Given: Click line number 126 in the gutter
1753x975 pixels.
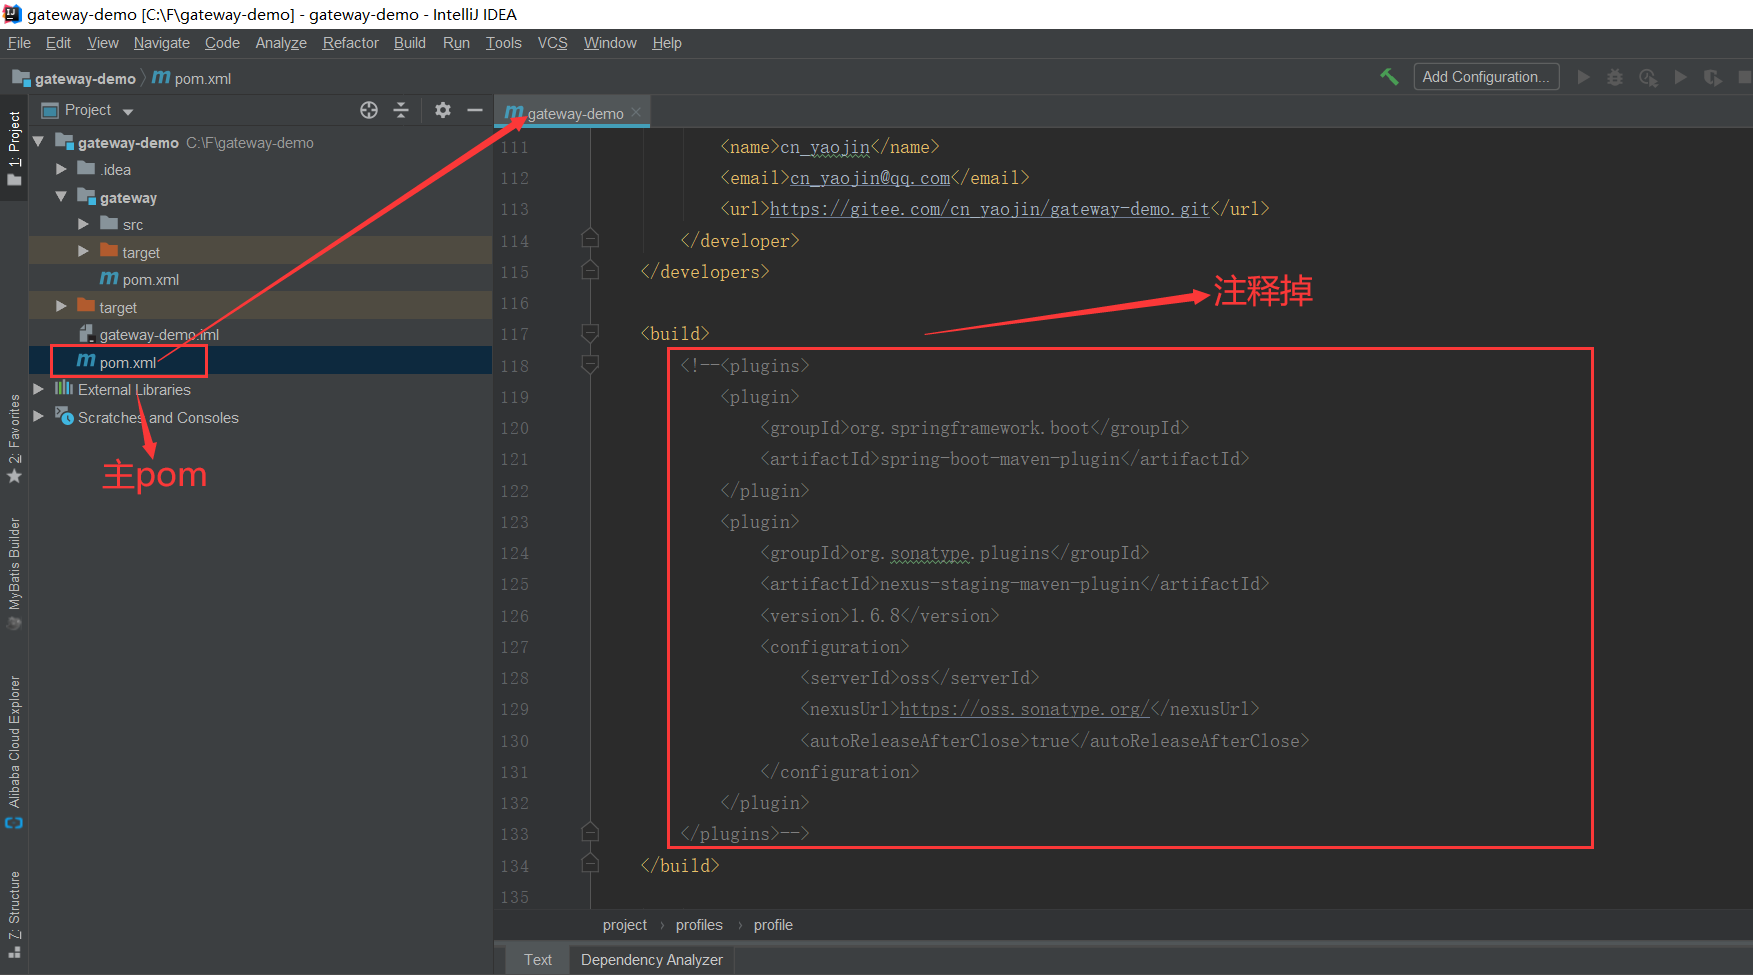Looking at the screenshot, I should click(x=515, y=616).
